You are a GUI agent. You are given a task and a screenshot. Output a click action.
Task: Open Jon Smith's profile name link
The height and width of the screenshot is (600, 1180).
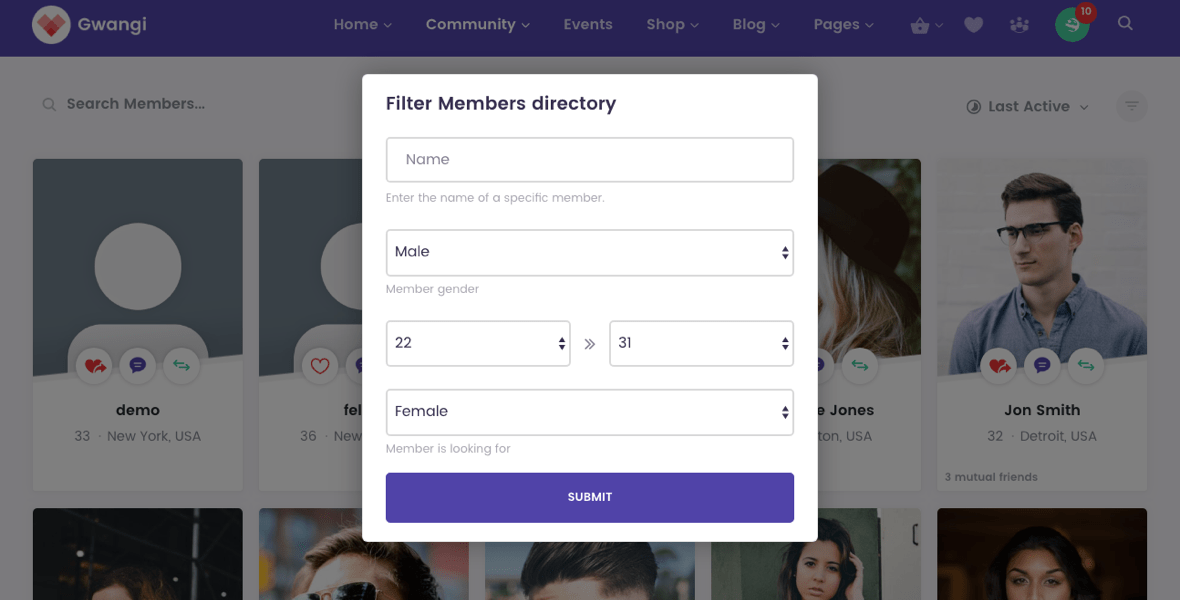tap(1041, 410)
